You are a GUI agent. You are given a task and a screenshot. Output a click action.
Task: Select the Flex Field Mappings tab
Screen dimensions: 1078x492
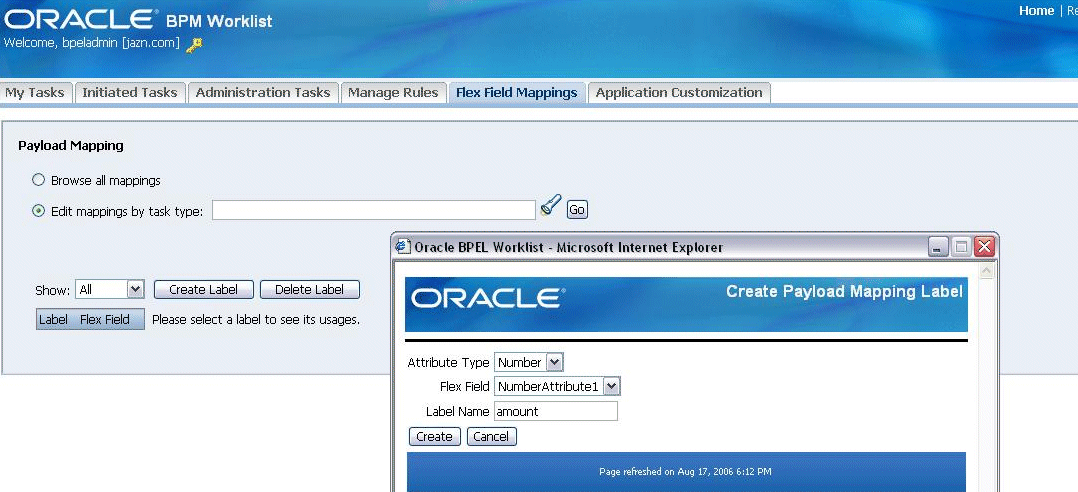pos(516,93)
